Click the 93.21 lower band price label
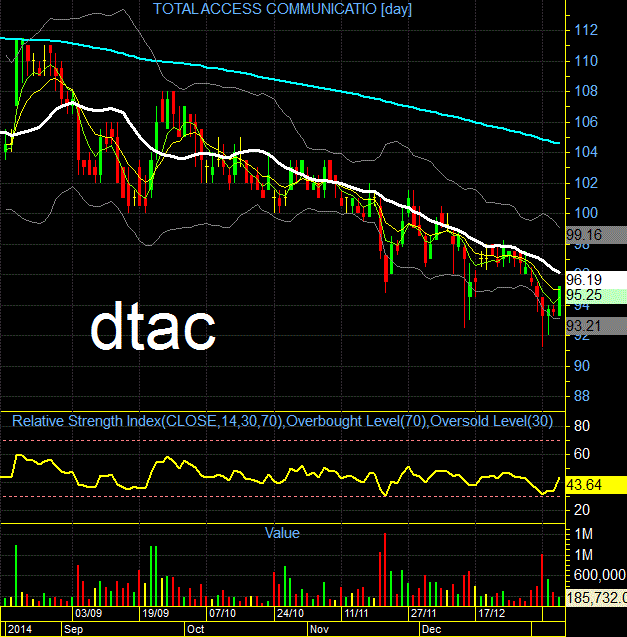Viewport: 627px width, 637px height. pyautogui.click(x=596, y=326)
